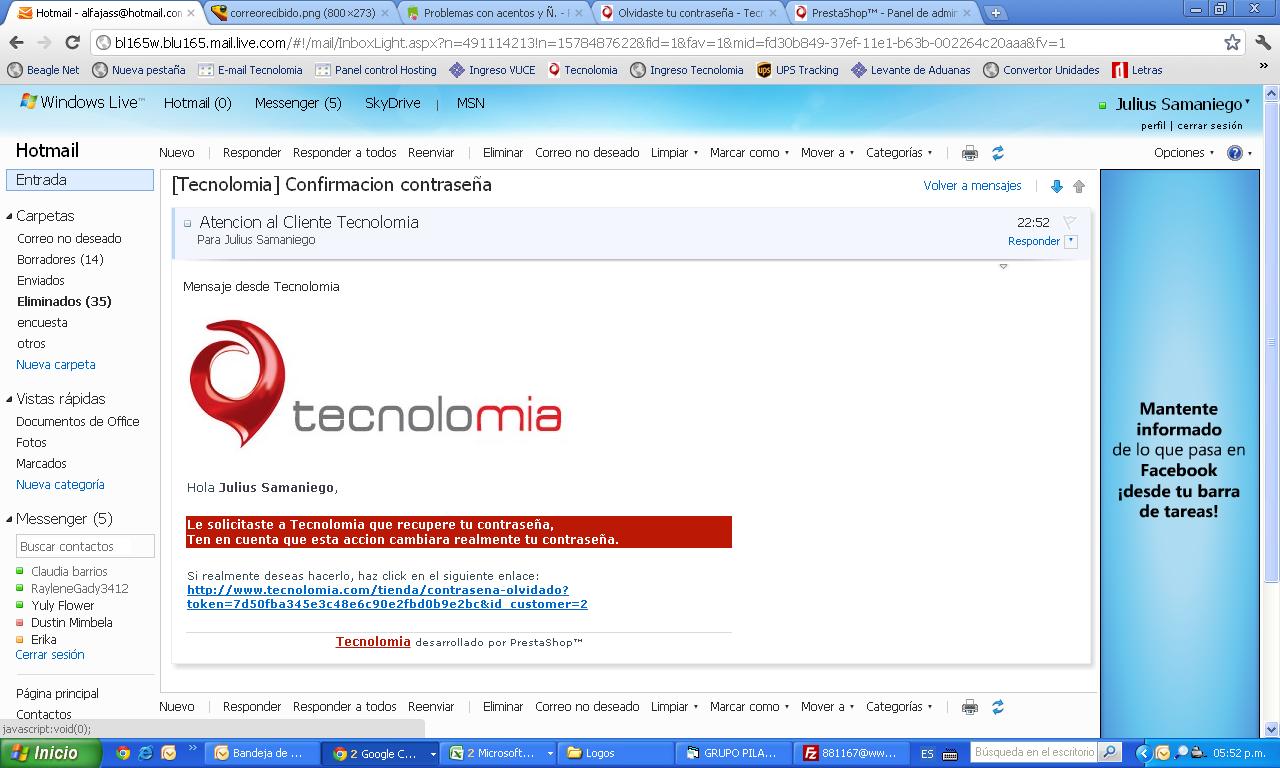Open the Messenger (5) header menu

tap(298, 103)
